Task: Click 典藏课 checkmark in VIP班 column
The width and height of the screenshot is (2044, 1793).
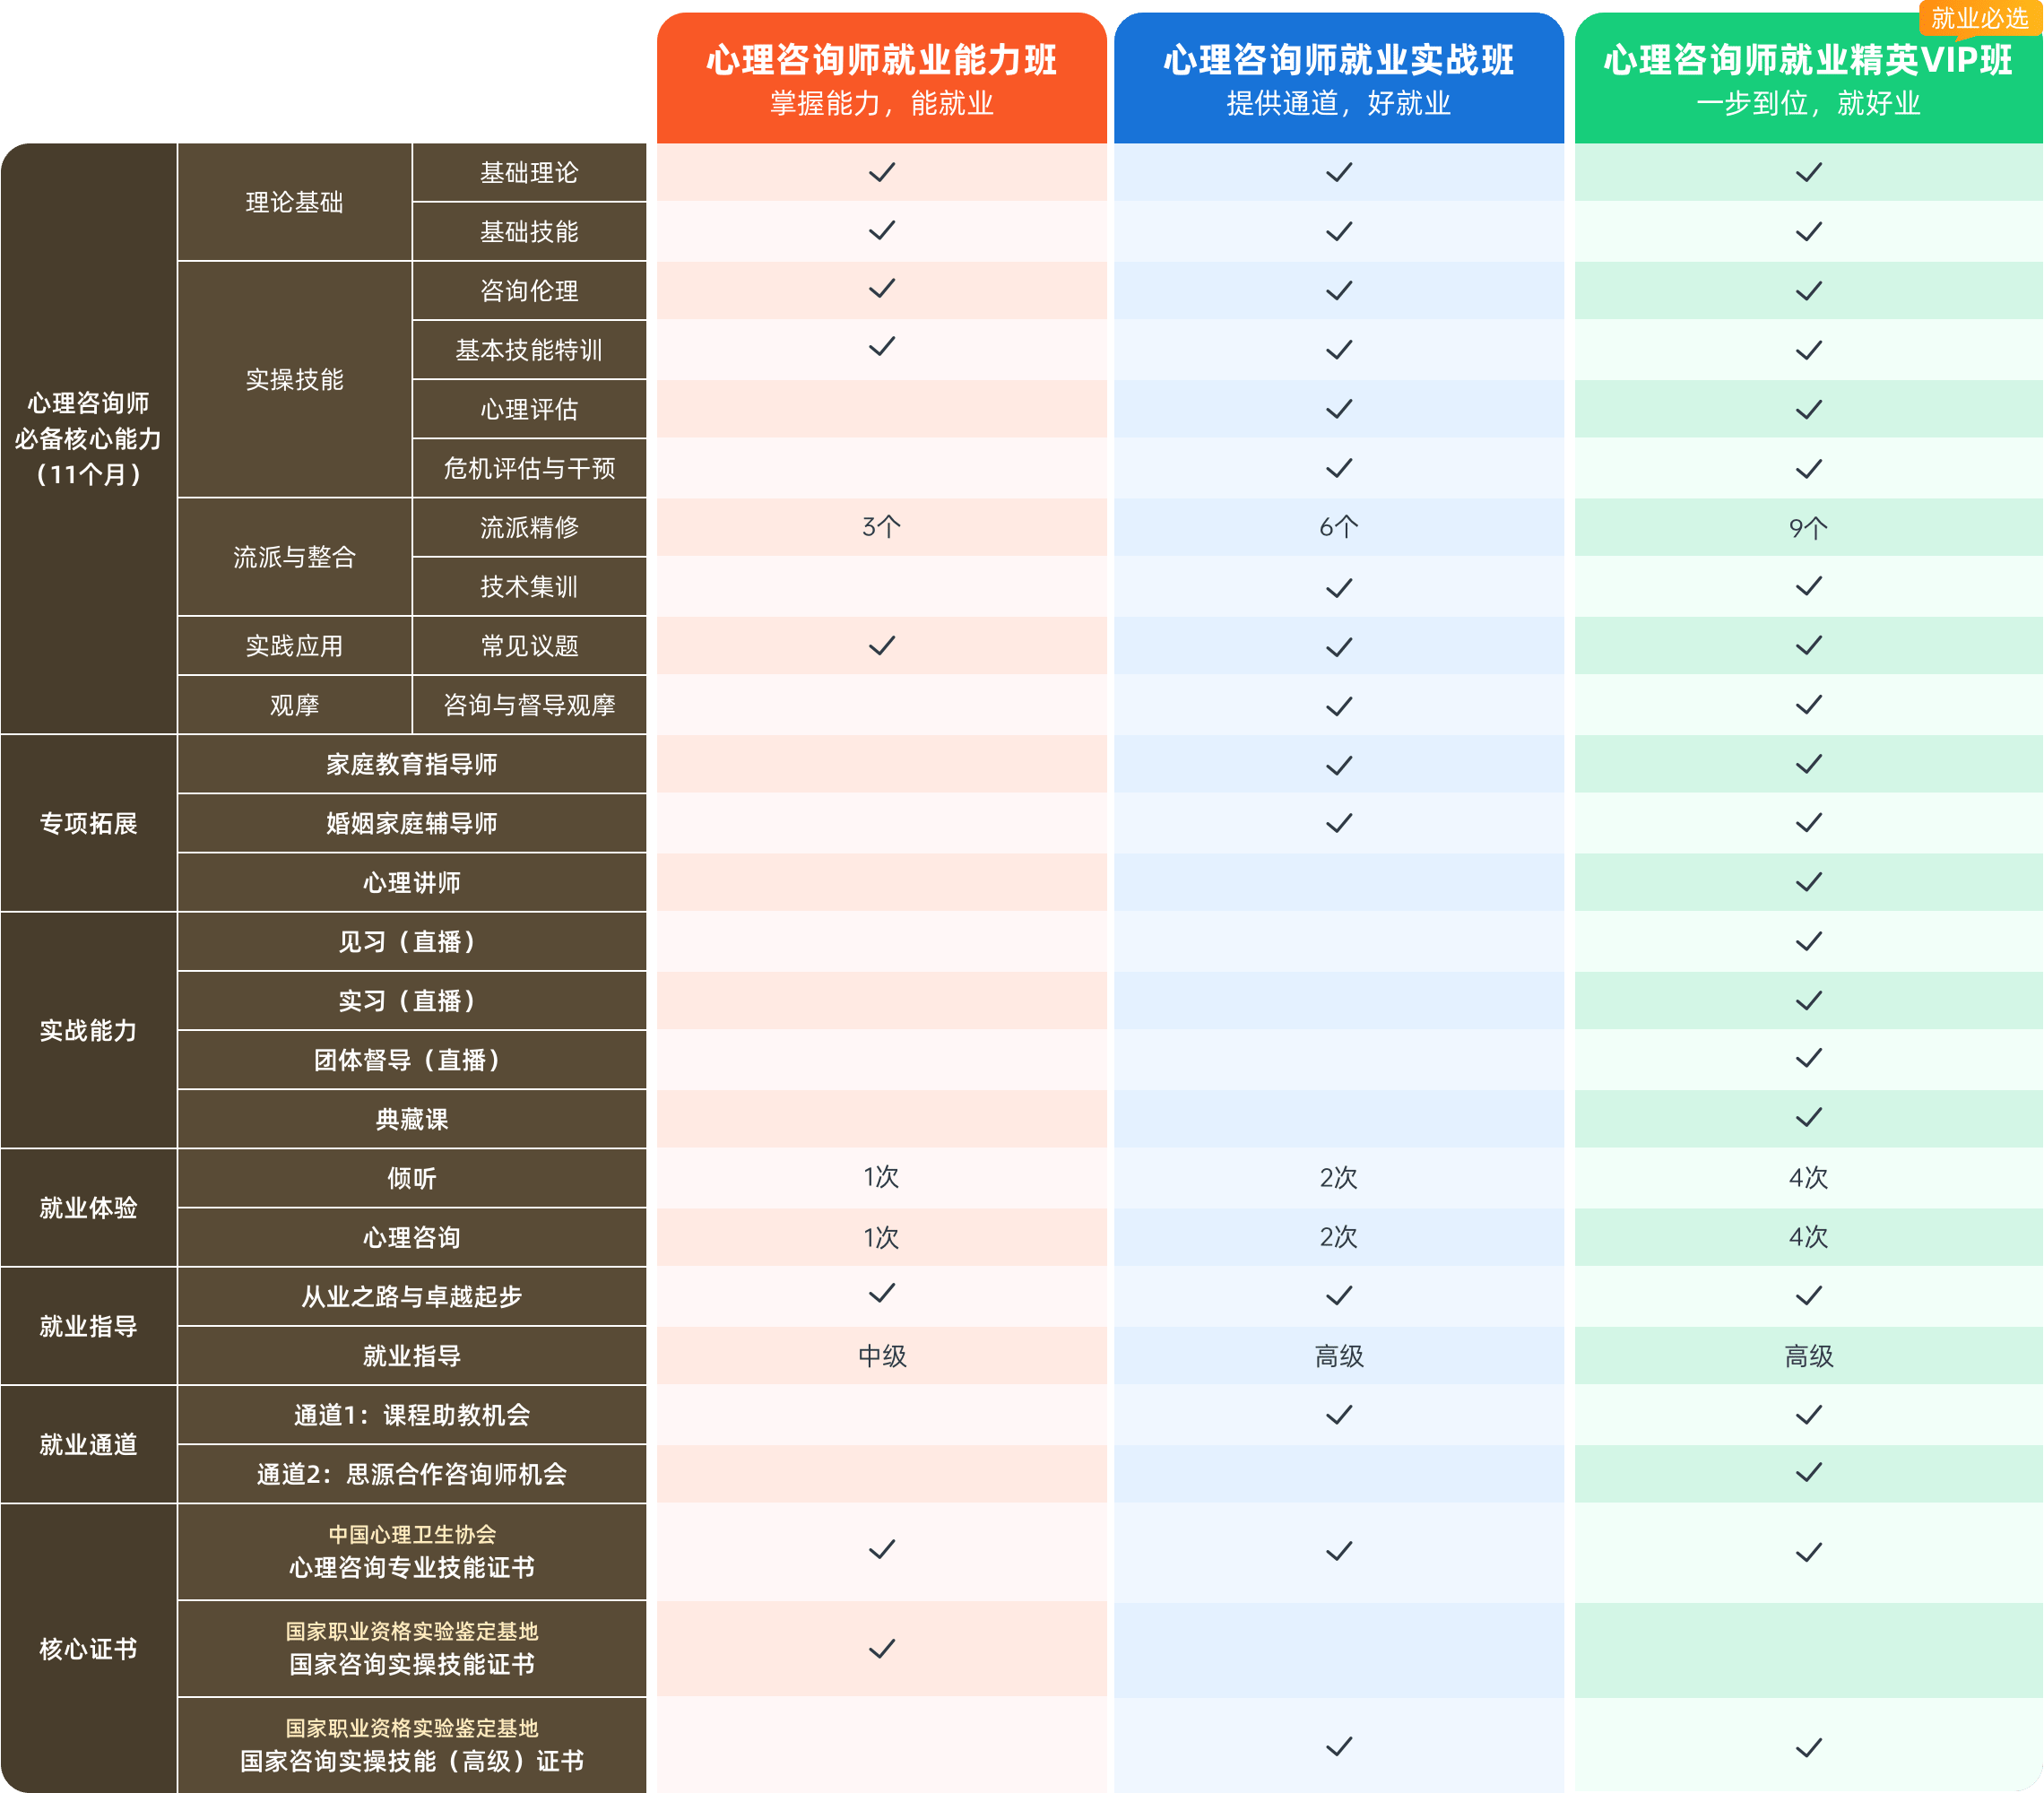Action: click(1808, 1118)
